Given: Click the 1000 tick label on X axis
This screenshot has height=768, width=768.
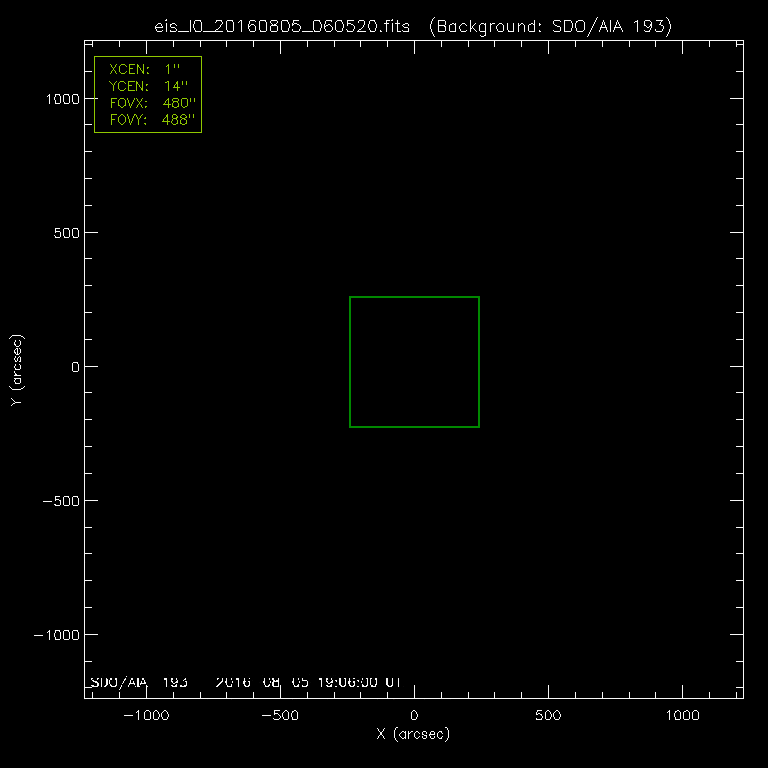Looking at the screenshot, I should [x=682, y=716].
